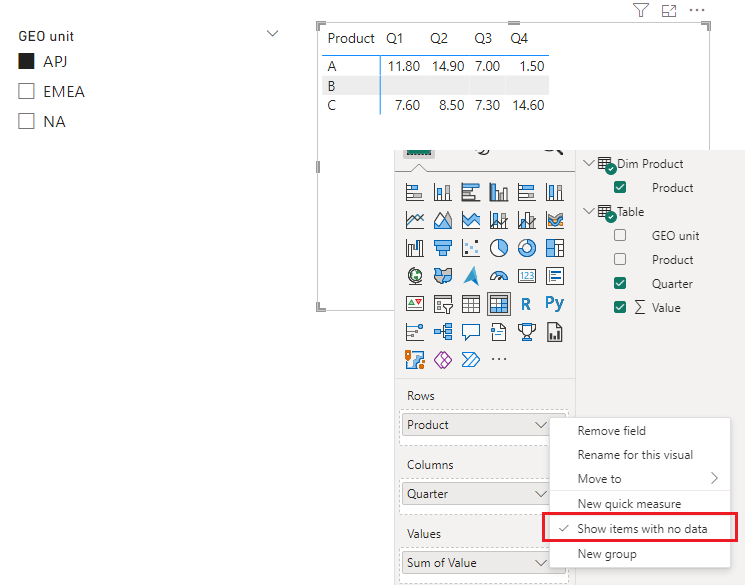The height and width of the screenshot is (585, 750).
Task: Click the Q1 column header
Action: click(395, 38)
